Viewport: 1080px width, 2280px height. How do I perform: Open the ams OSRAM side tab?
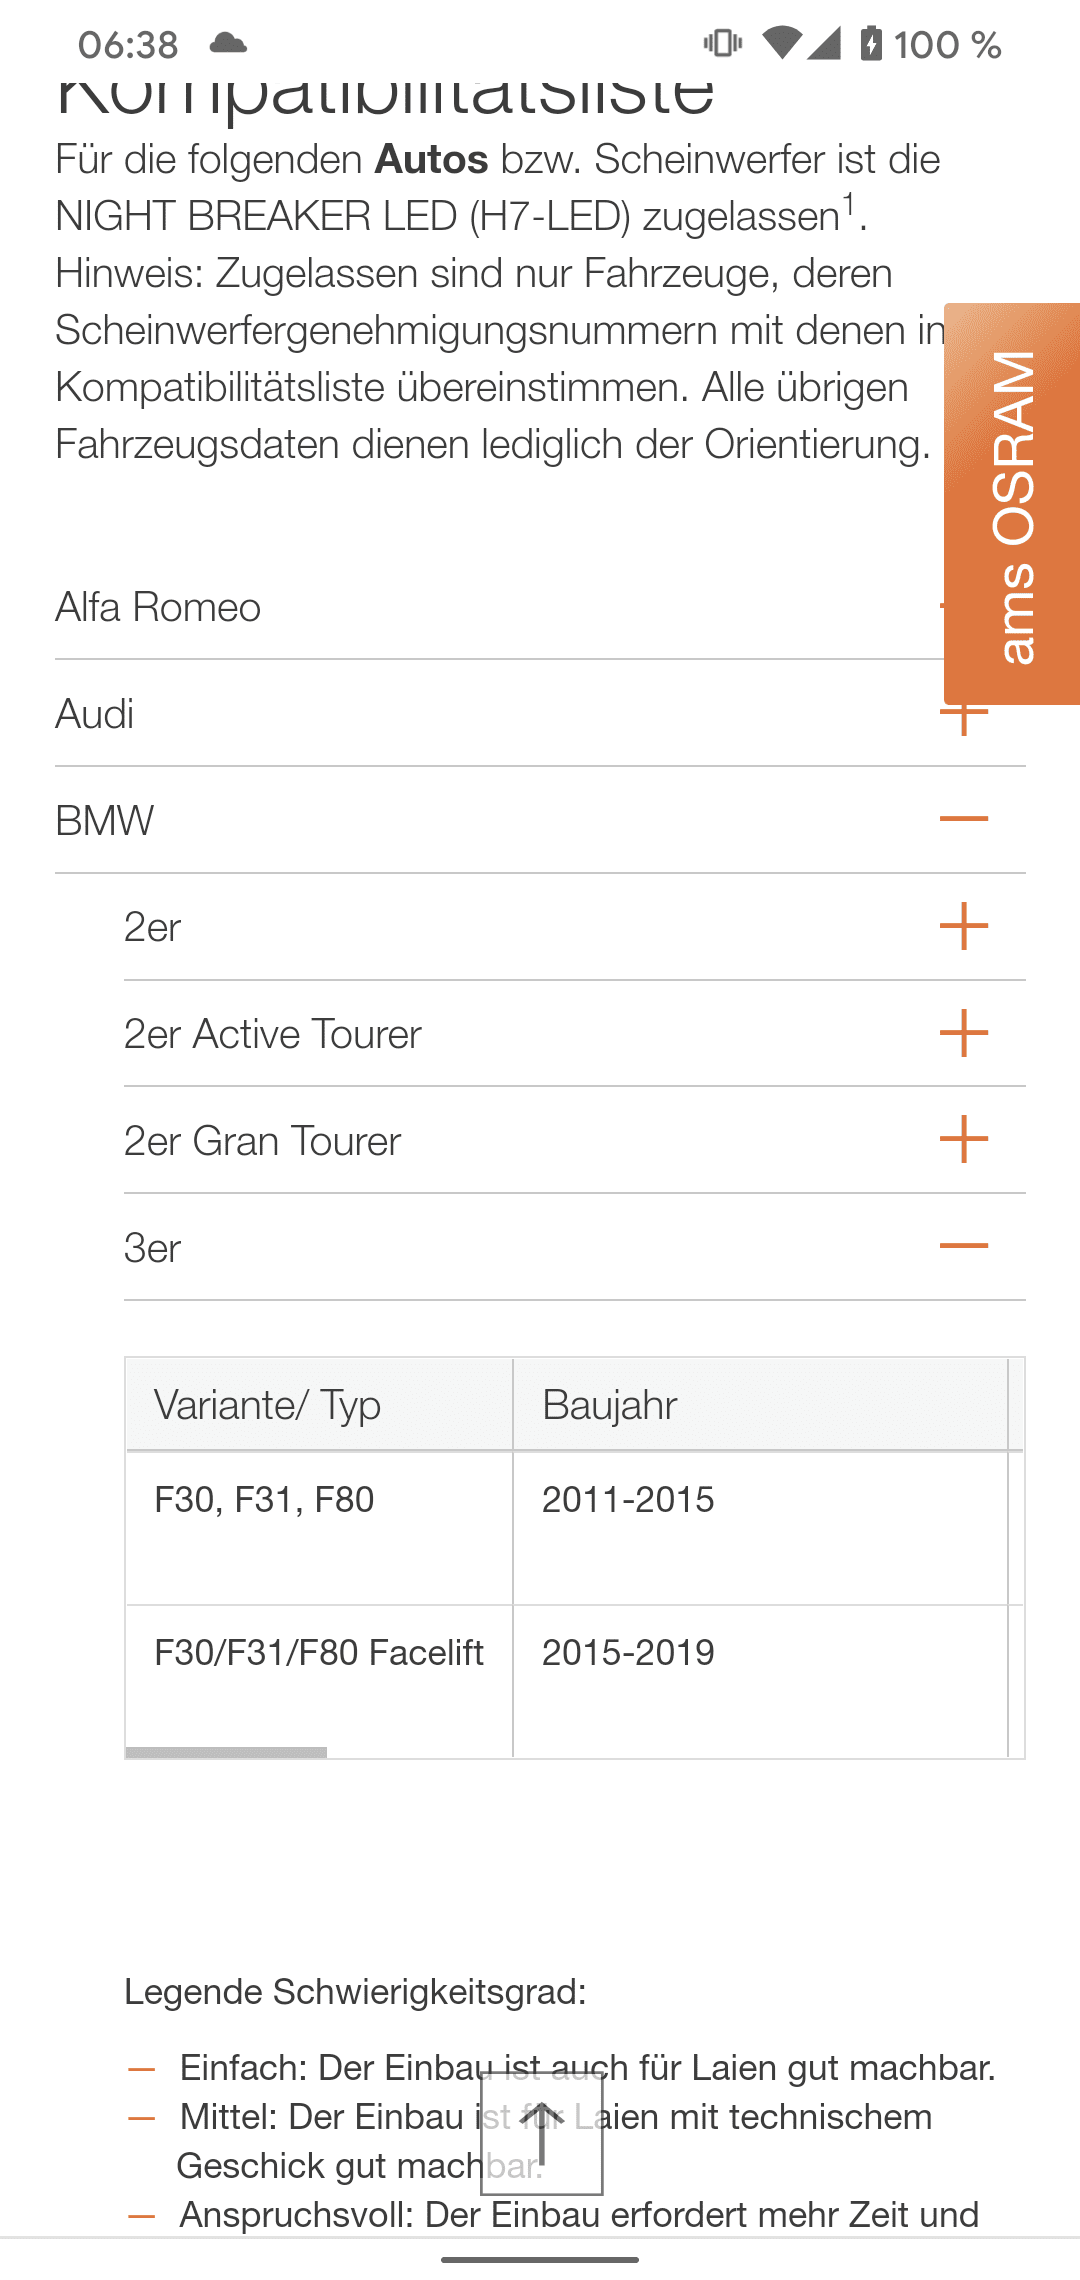point(1012,504)
